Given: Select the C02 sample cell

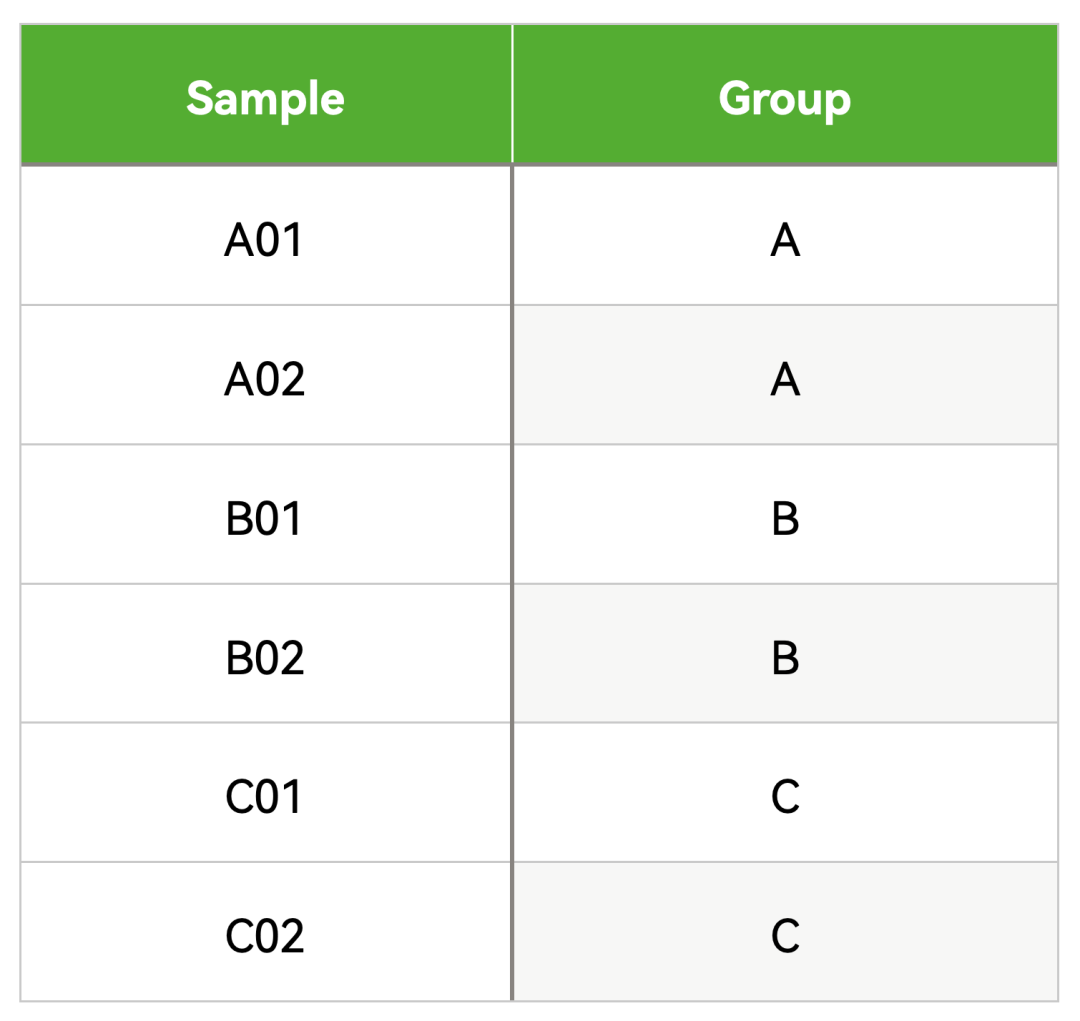Looking at the screenshot, I should (x=266, y=931).
